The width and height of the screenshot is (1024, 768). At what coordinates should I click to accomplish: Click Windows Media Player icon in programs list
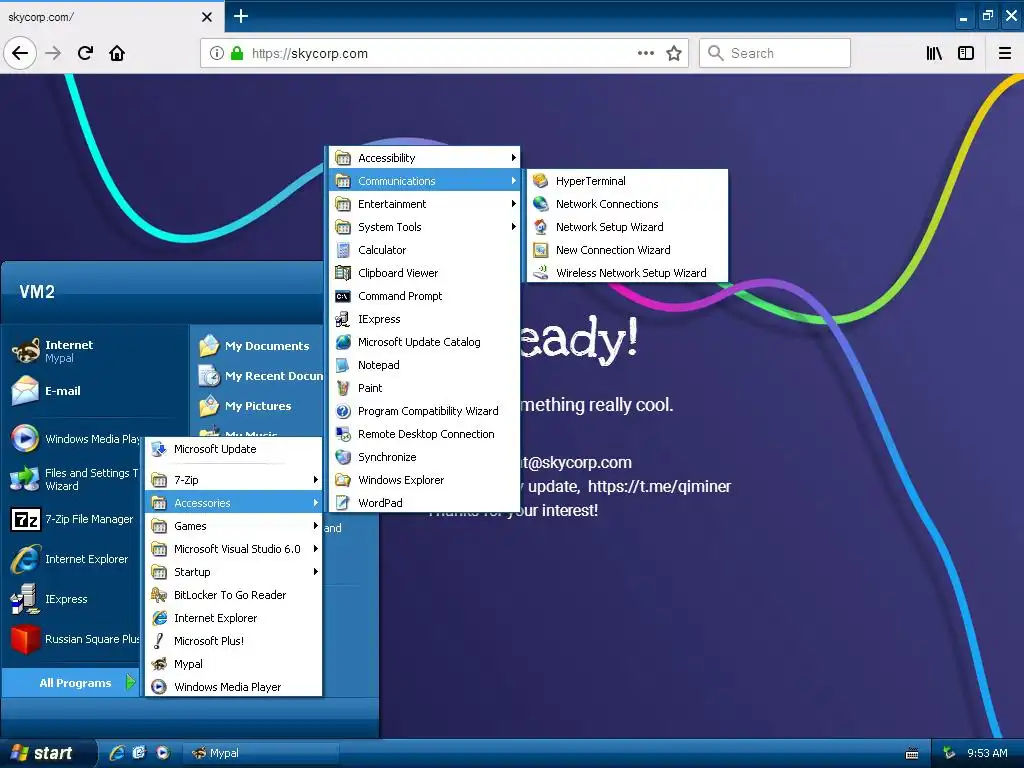159,687
